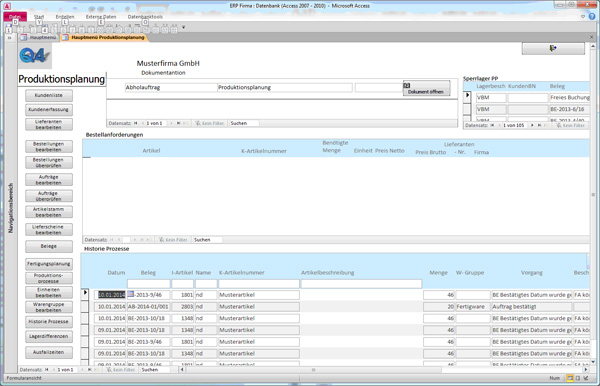Image resolution: width=600 pixels, height=386 pixels.
Task: Click record selector arrow of first Sperrlager row
Action: tap(467, 97)
